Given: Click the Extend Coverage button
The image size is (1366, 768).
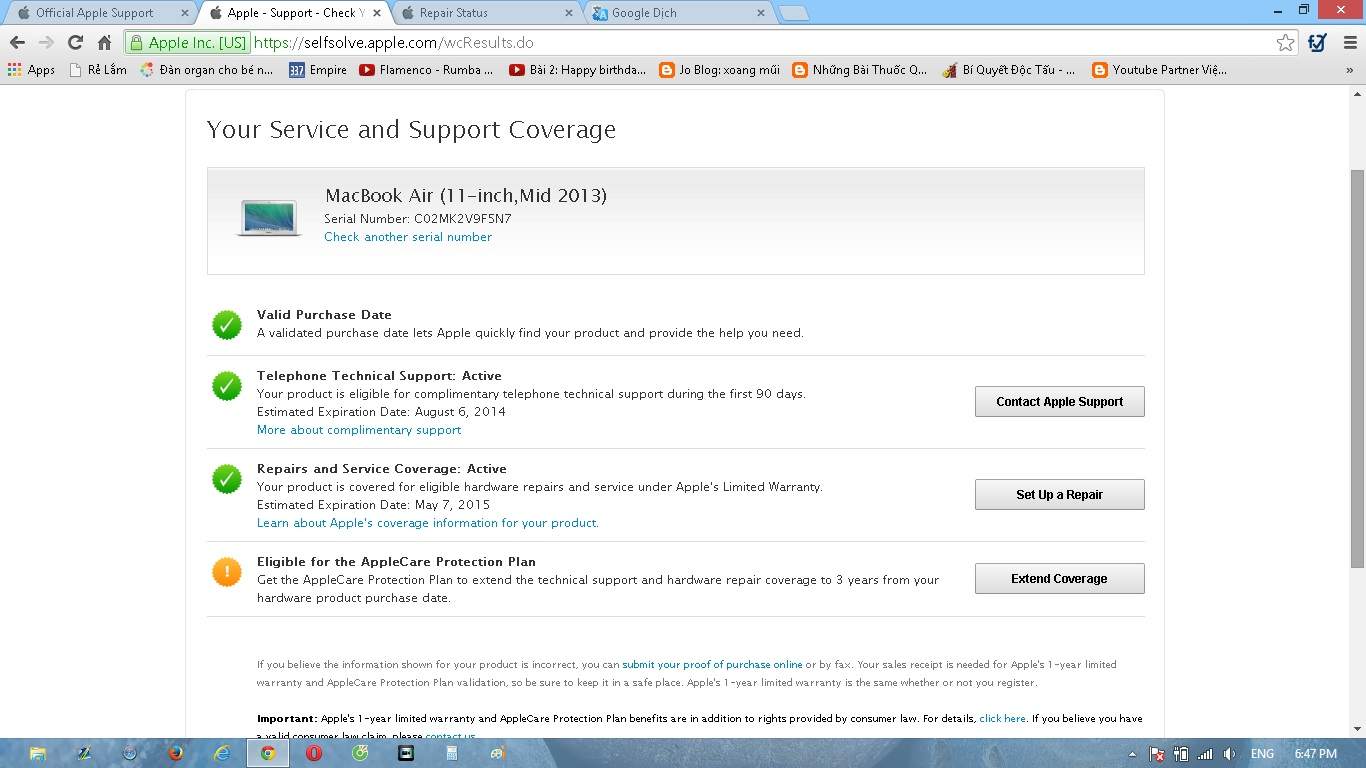Looking at the screenshot, I should tap(1059, 579).
